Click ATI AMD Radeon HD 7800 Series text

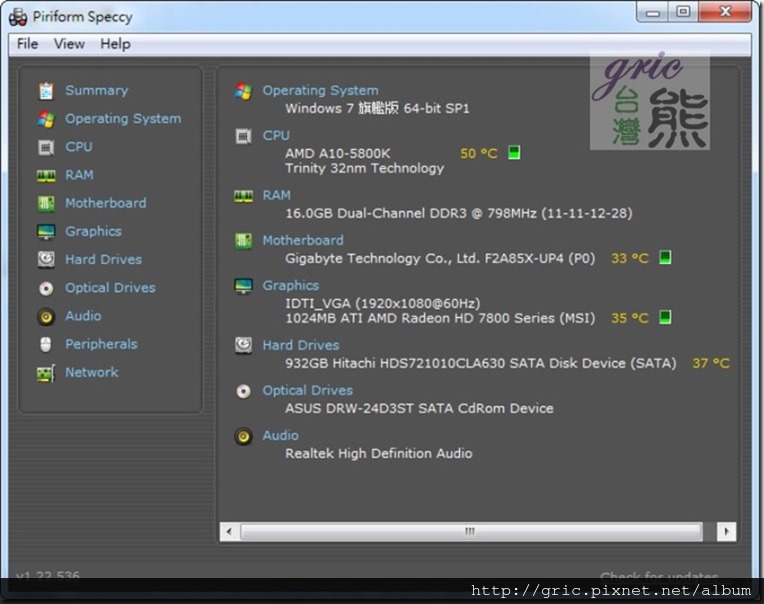coord(440,318)
